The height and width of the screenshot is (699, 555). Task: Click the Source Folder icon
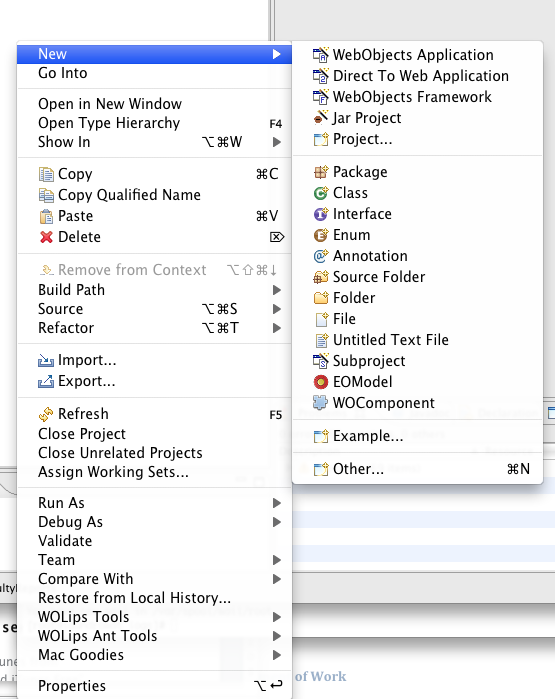[321, 277]
